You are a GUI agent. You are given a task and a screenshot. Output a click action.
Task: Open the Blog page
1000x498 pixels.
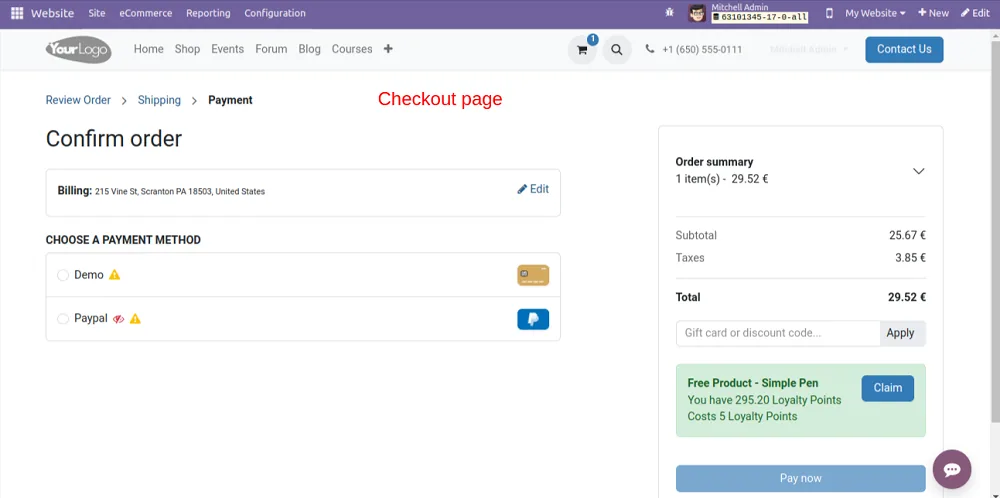click(x=309, y=49)
